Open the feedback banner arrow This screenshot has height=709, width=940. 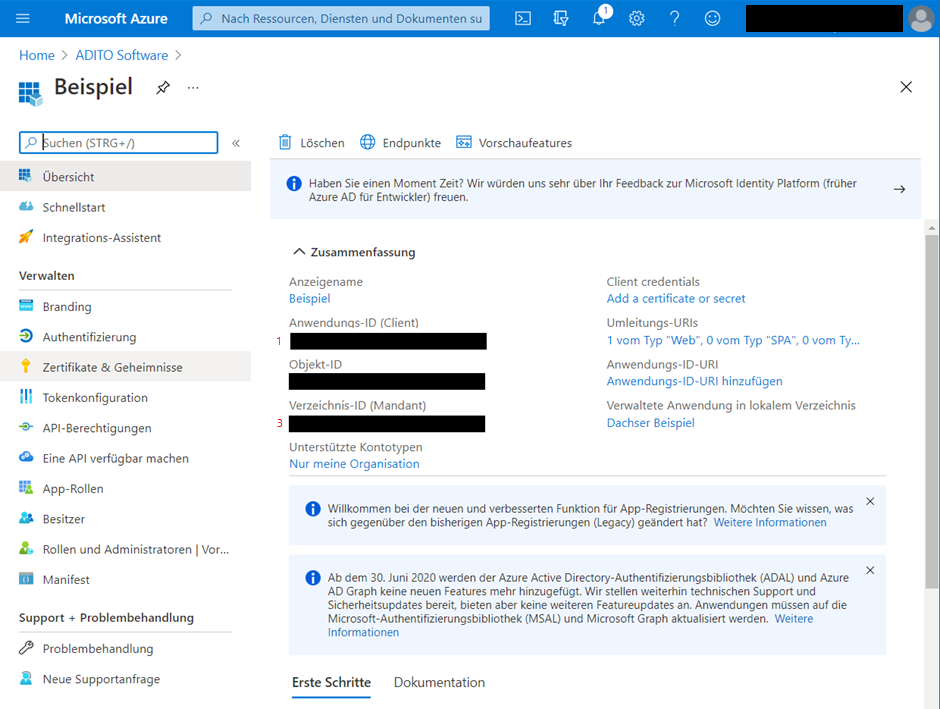899,189
